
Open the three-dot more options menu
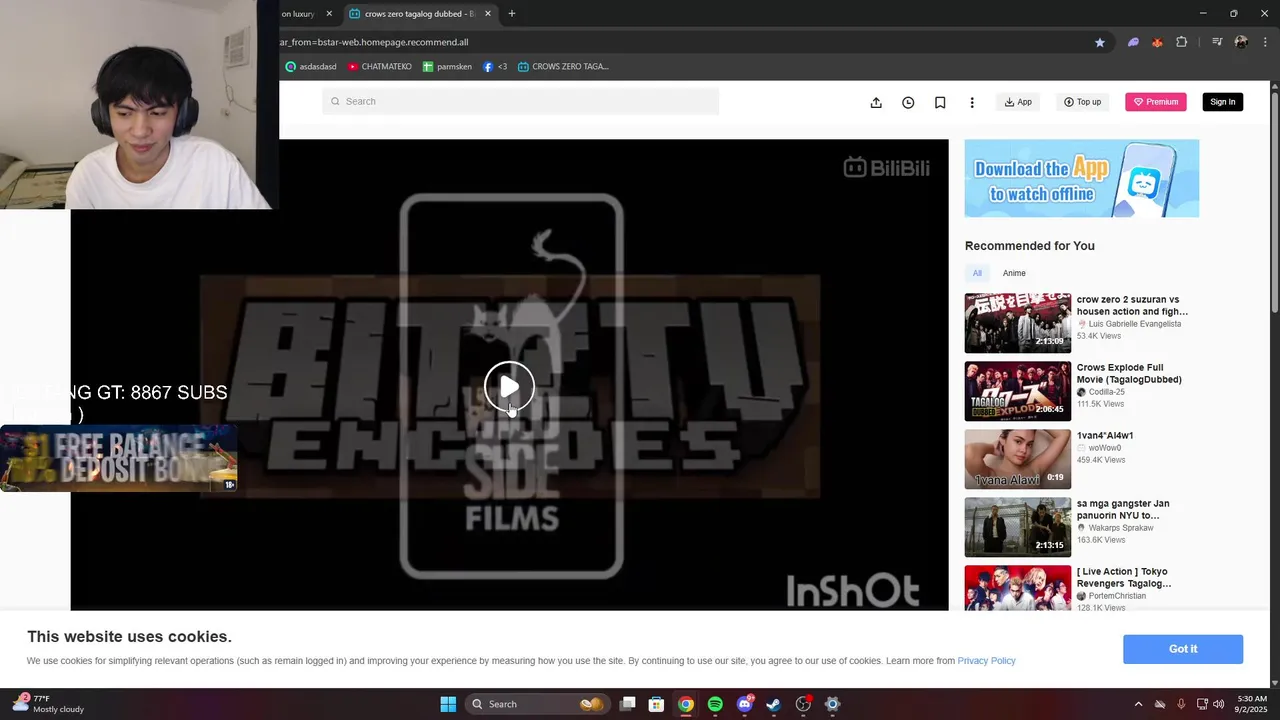click(x=972, y=102)
